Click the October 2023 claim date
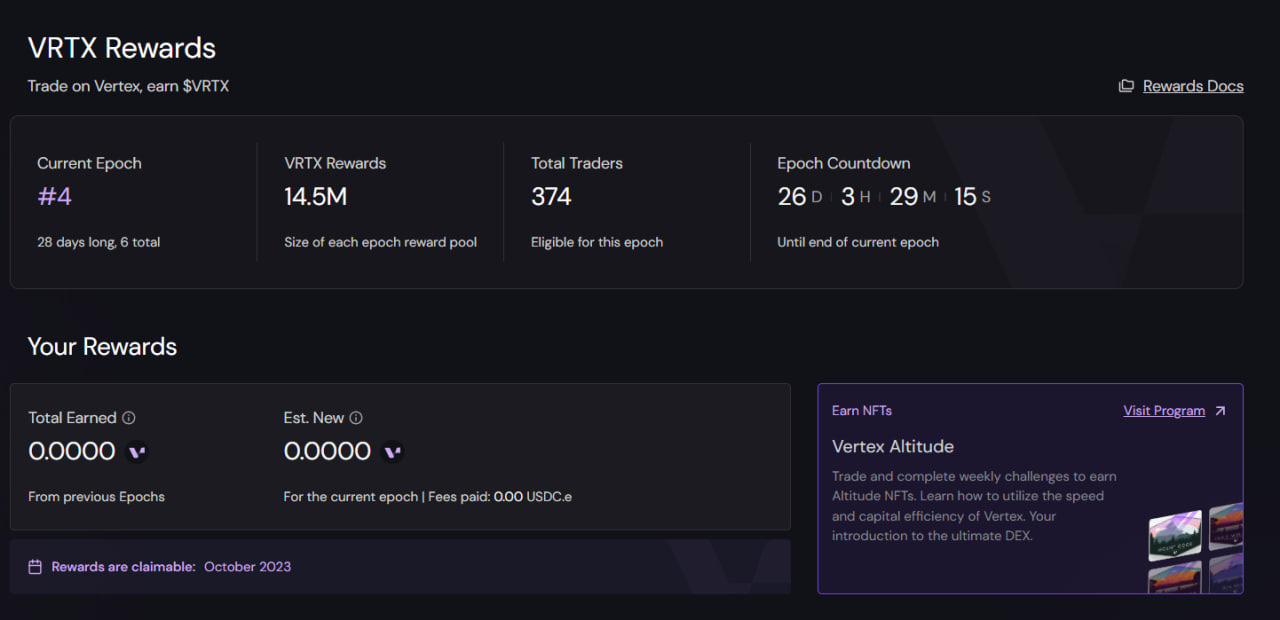 tap(247, 567)
